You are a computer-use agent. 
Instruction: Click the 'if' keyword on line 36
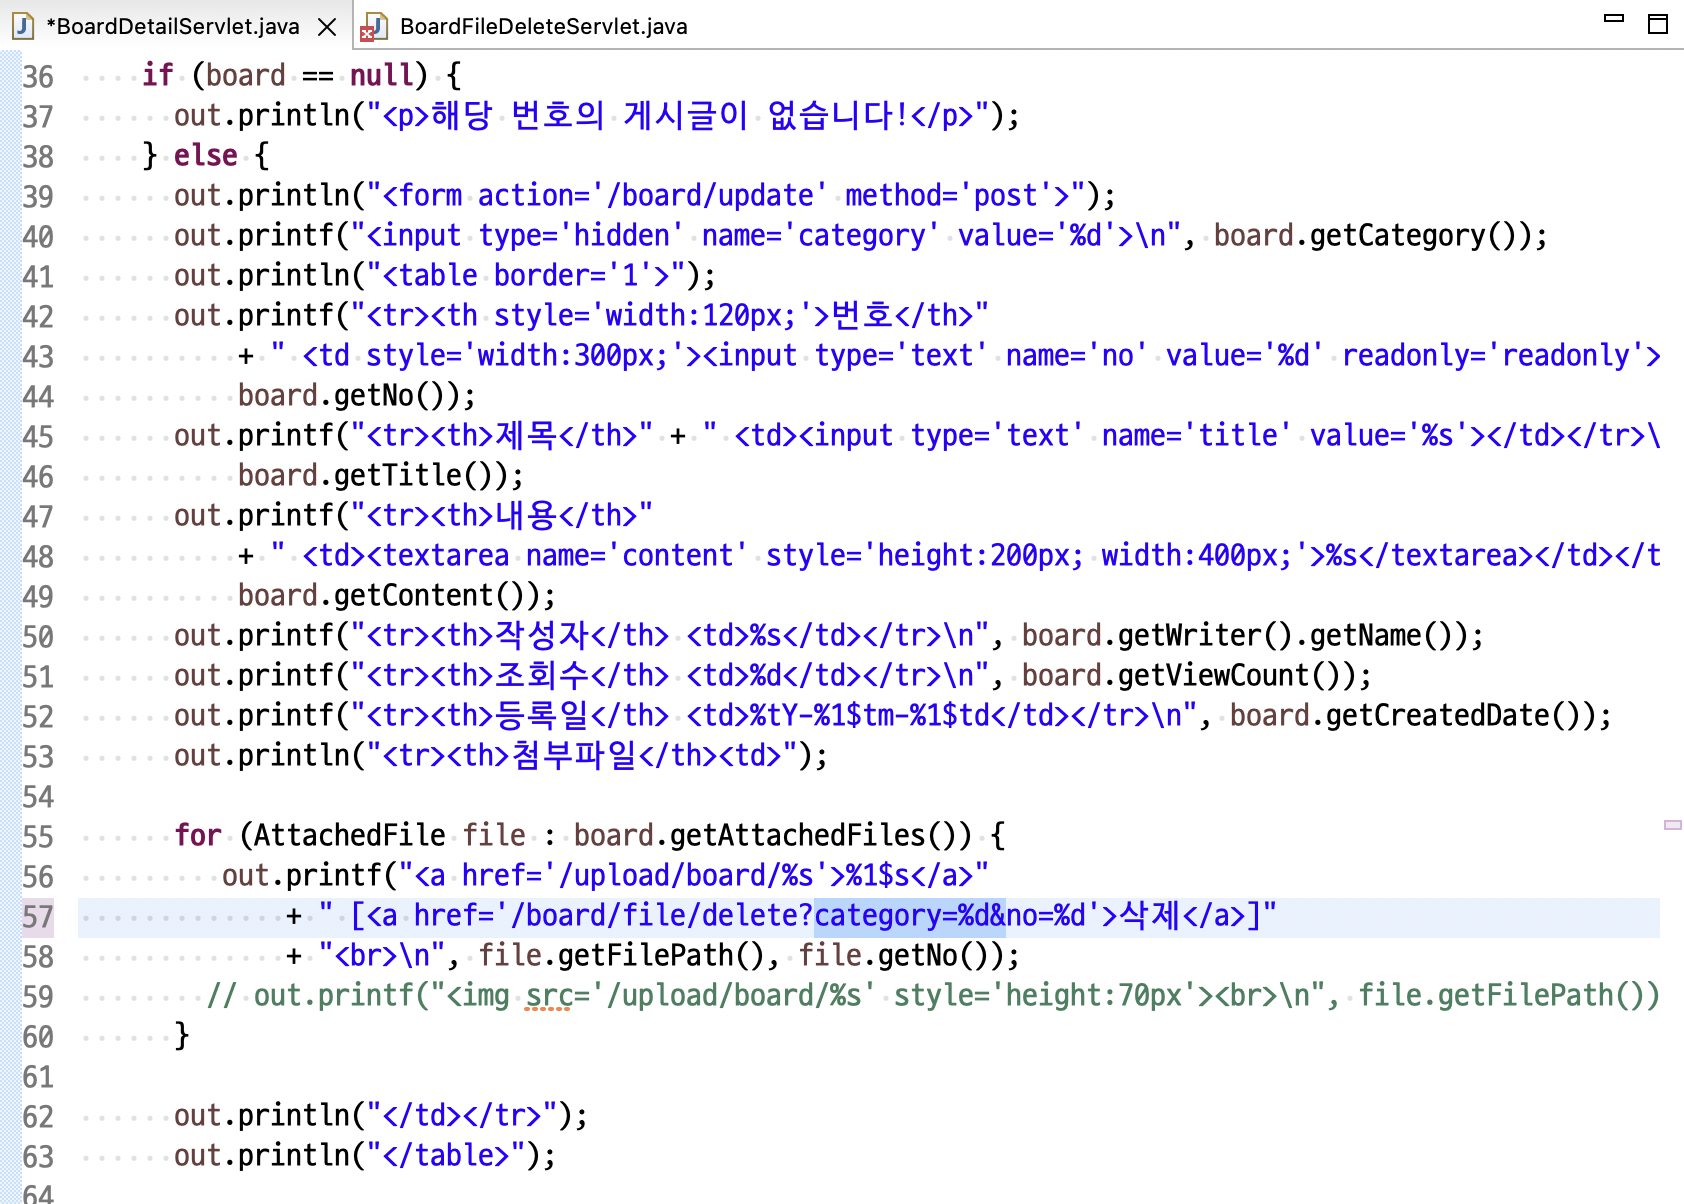tap(158, 75)
